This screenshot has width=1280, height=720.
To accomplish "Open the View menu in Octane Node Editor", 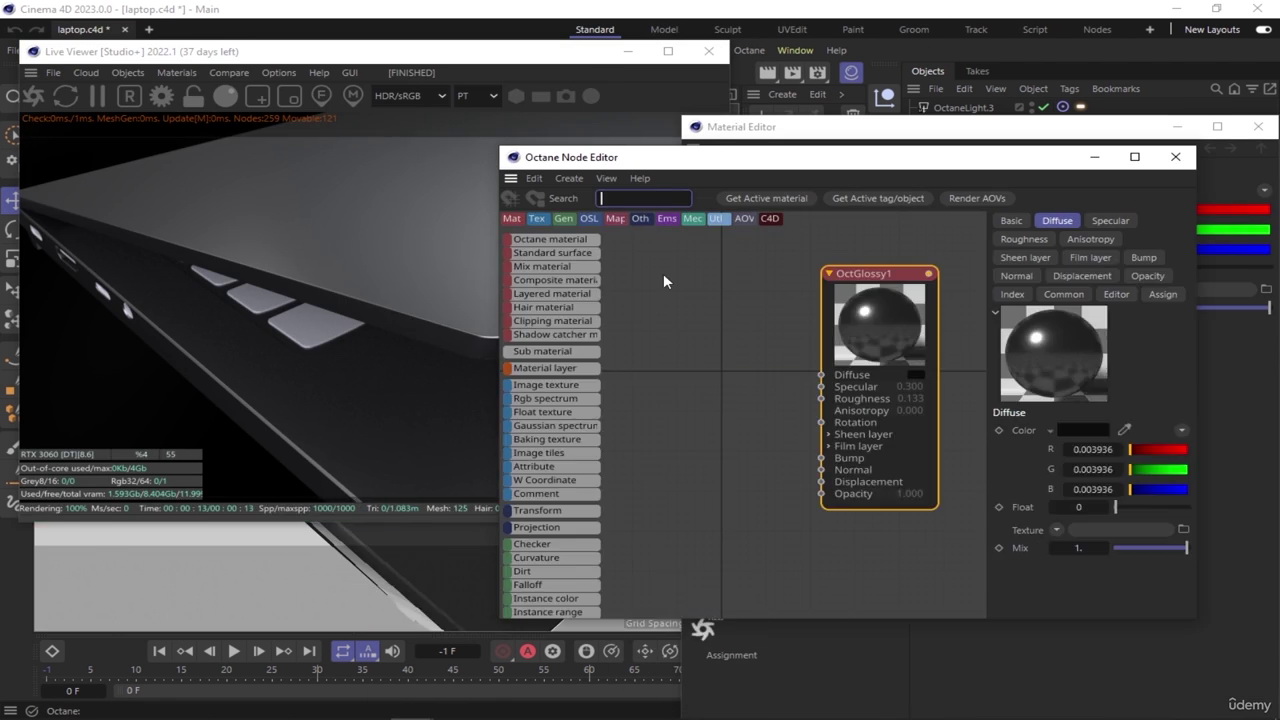I will pyautogui.click(x=606, y=178).
